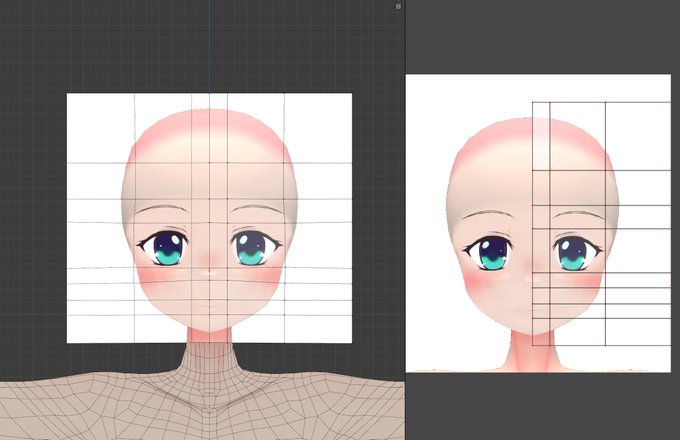Click the UV face texture in the right editor

coord(538,223)
